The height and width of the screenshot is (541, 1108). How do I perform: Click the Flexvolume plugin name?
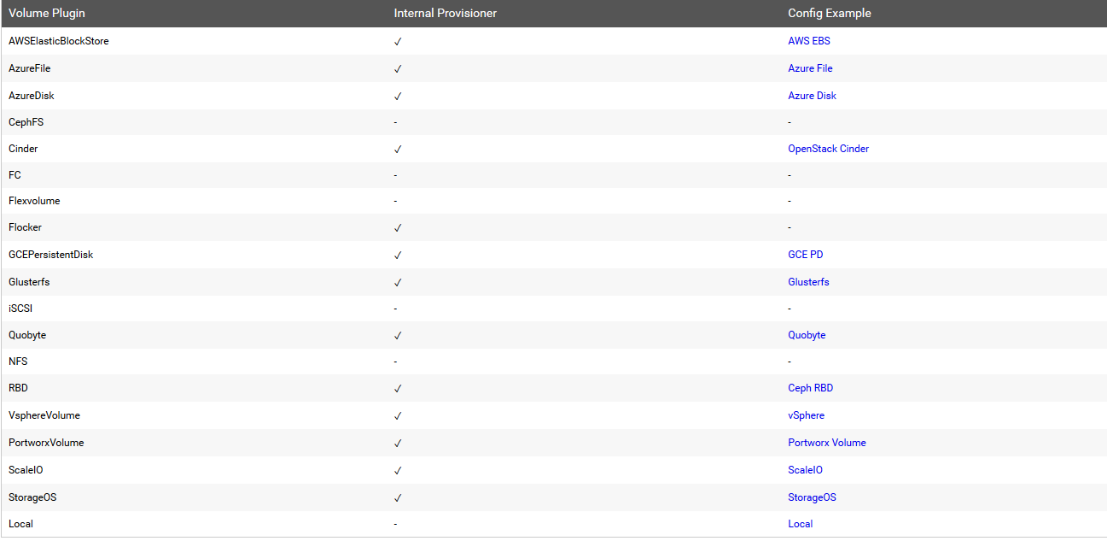click(x=34, y=201)
